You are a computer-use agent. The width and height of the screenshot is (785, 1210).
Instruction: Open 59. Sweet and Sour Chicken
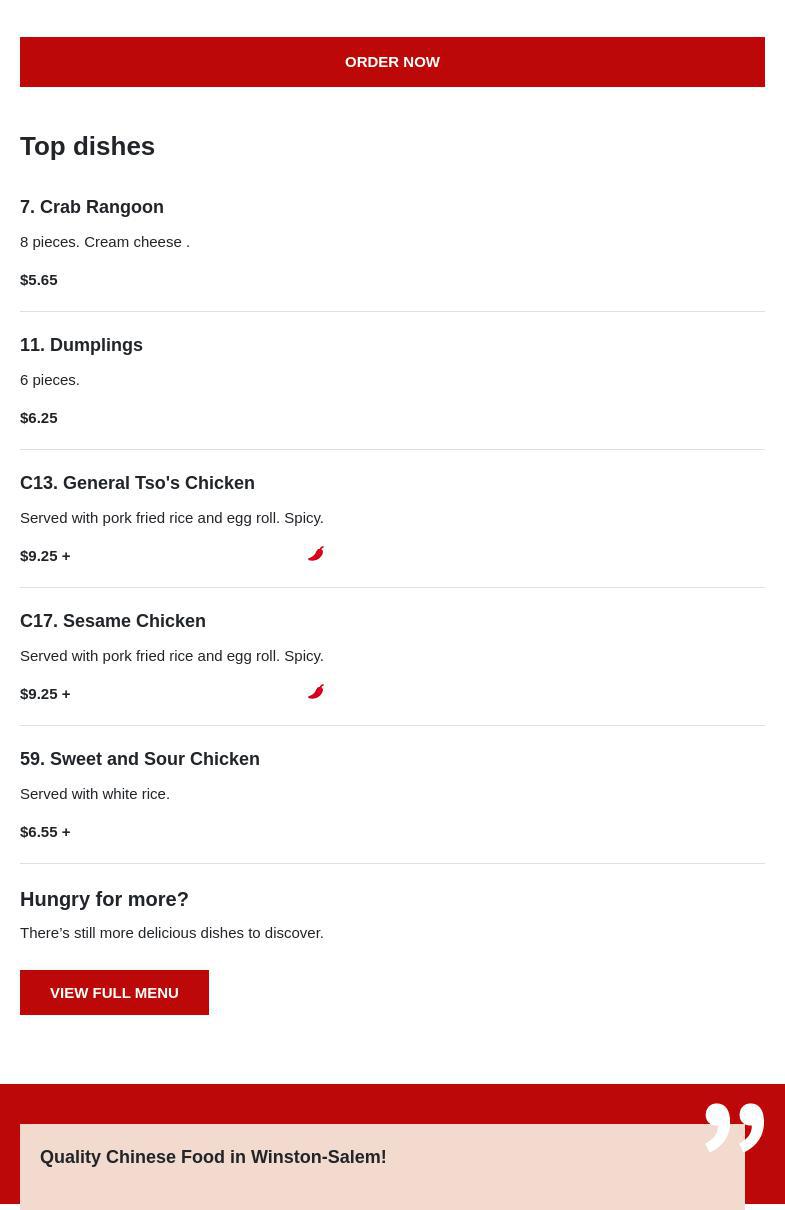pyautogui.click(x=140, y=759)
